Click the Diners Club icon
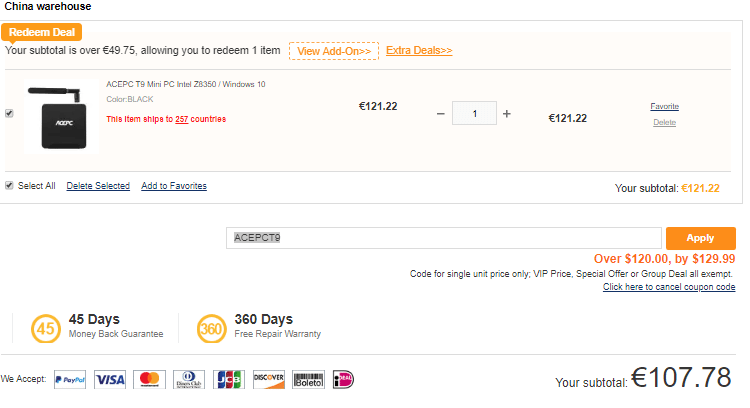The image size is (750, 408). 189,380
